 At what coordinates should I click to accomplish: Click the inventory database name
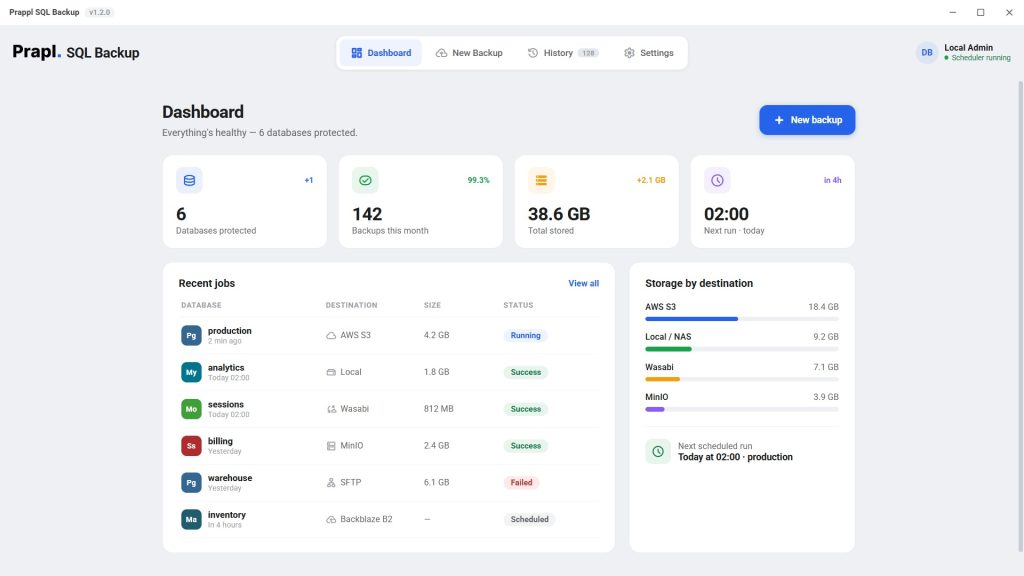coord(227,515)
